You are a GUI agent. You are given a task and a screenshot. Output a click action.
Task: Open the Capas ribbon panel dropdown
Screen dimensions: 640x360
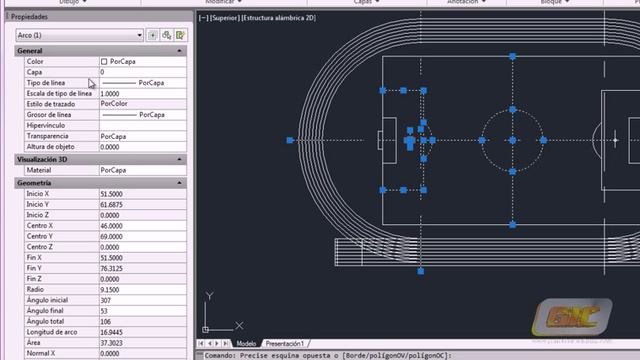click(x=366, y=2)
